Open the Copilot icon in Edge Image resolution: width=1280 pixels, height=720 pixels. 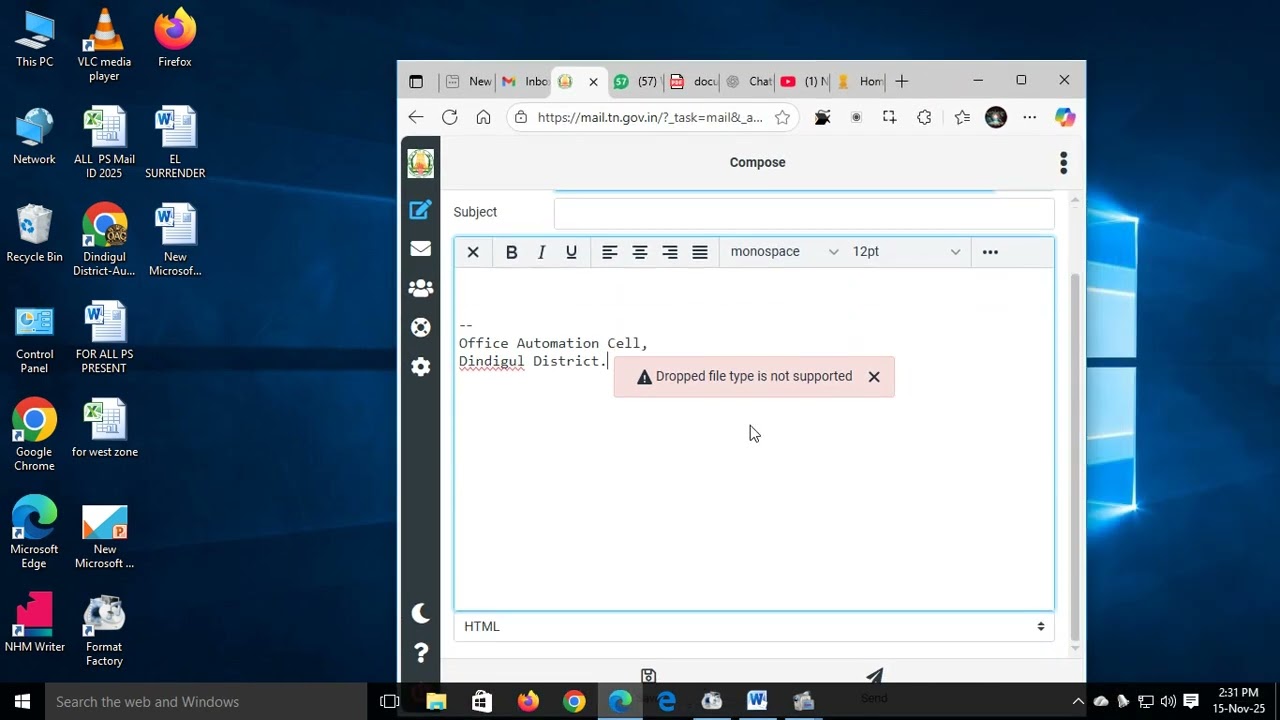coord(1065,118)
